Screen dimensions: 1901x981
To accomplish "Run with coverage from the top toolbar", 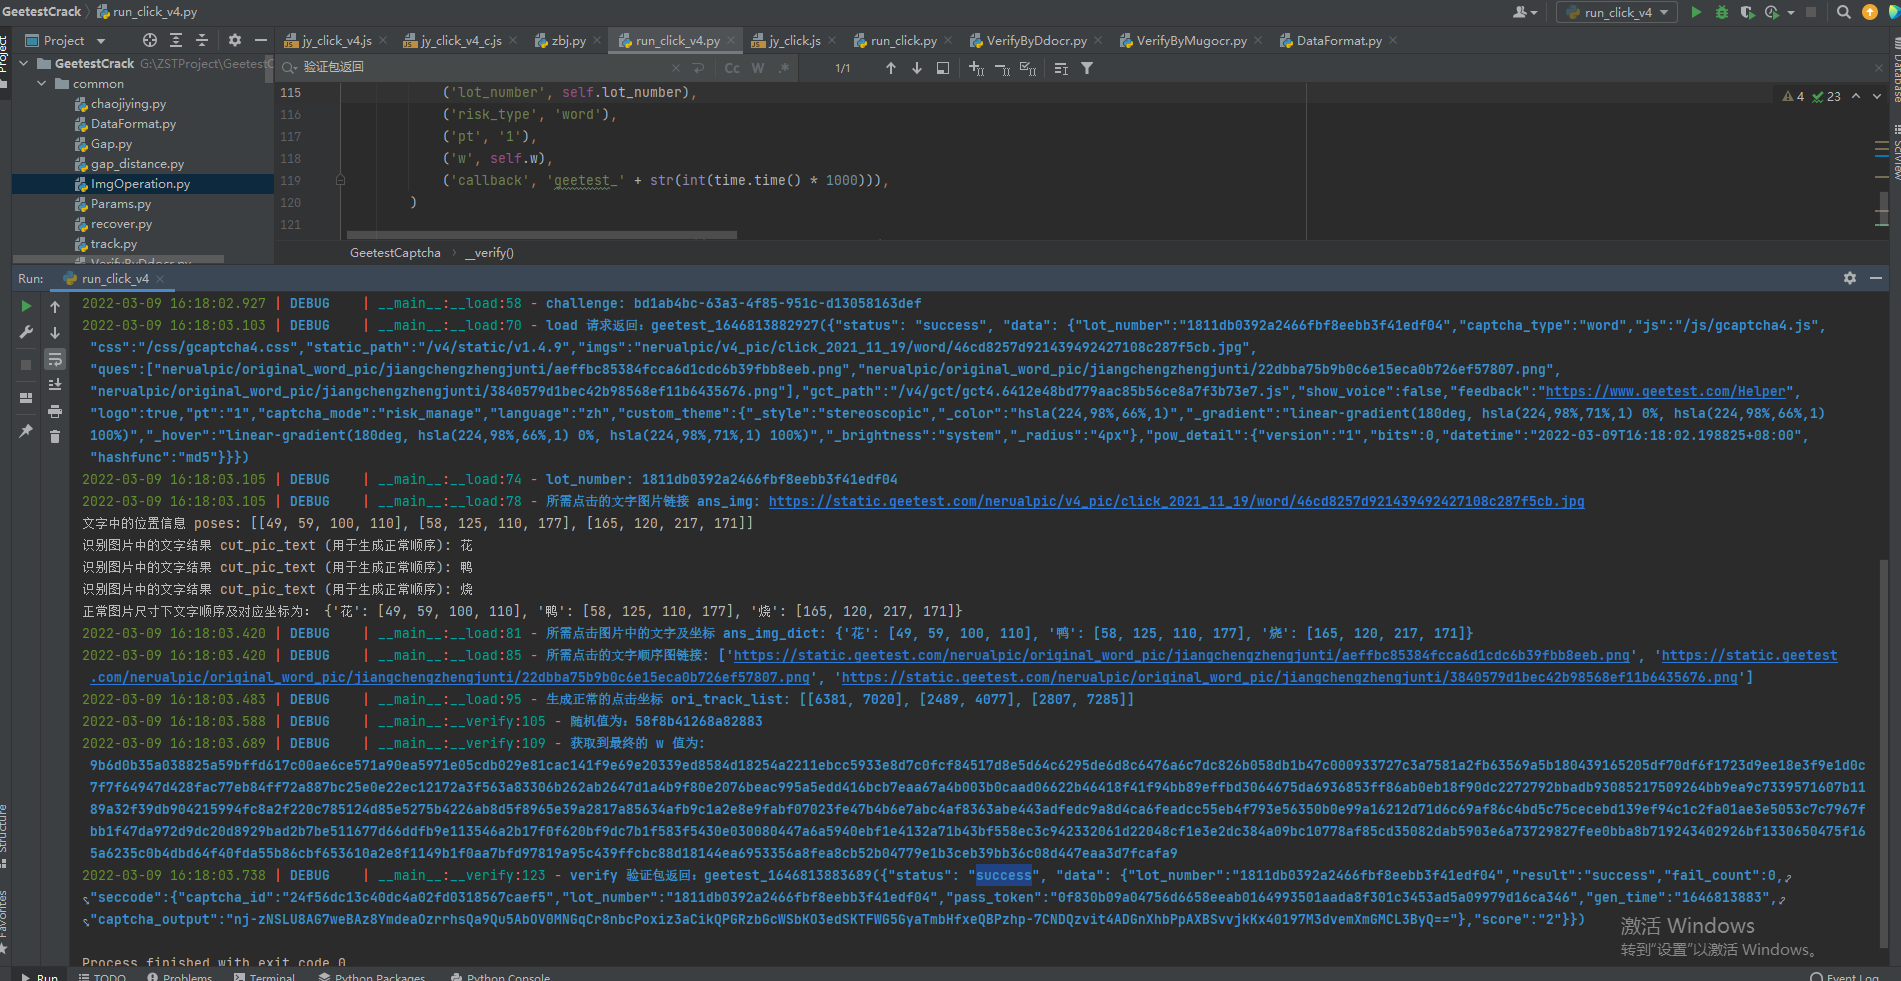I will 1747,13.
